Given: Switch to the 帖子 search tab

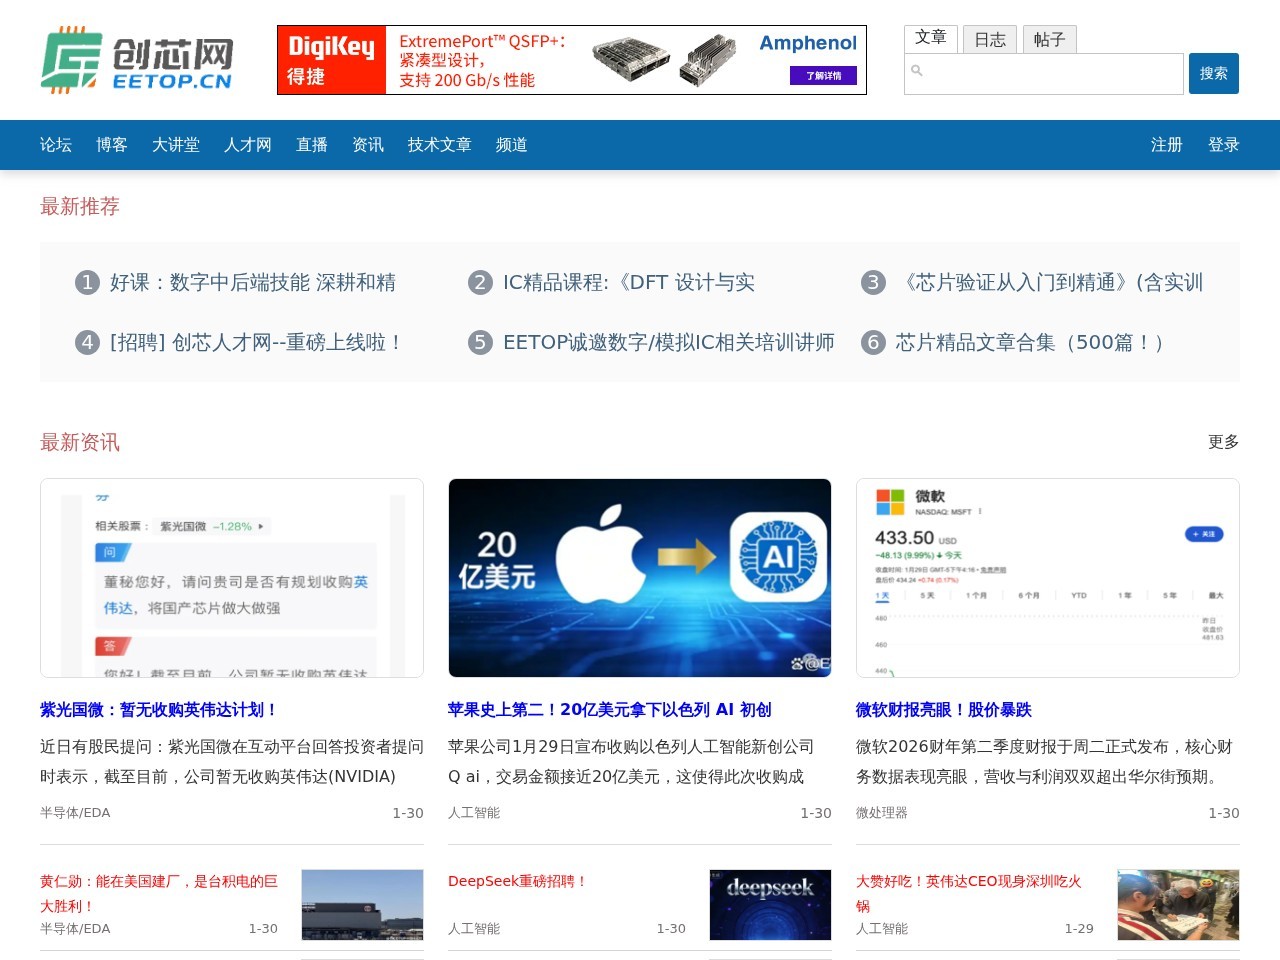Looking at the screenshot, I should coord(1049,40).
